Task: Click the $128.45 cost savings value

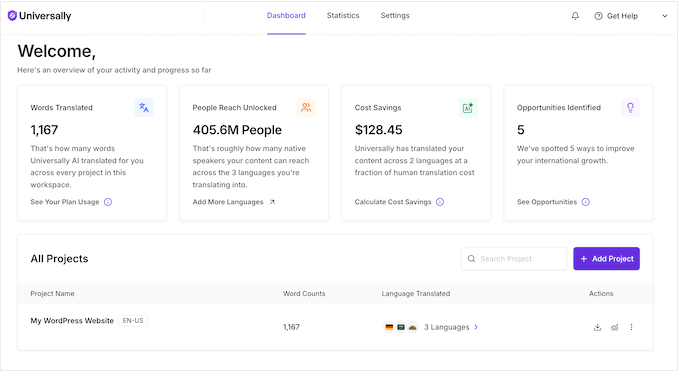Action: pos(379,130)
